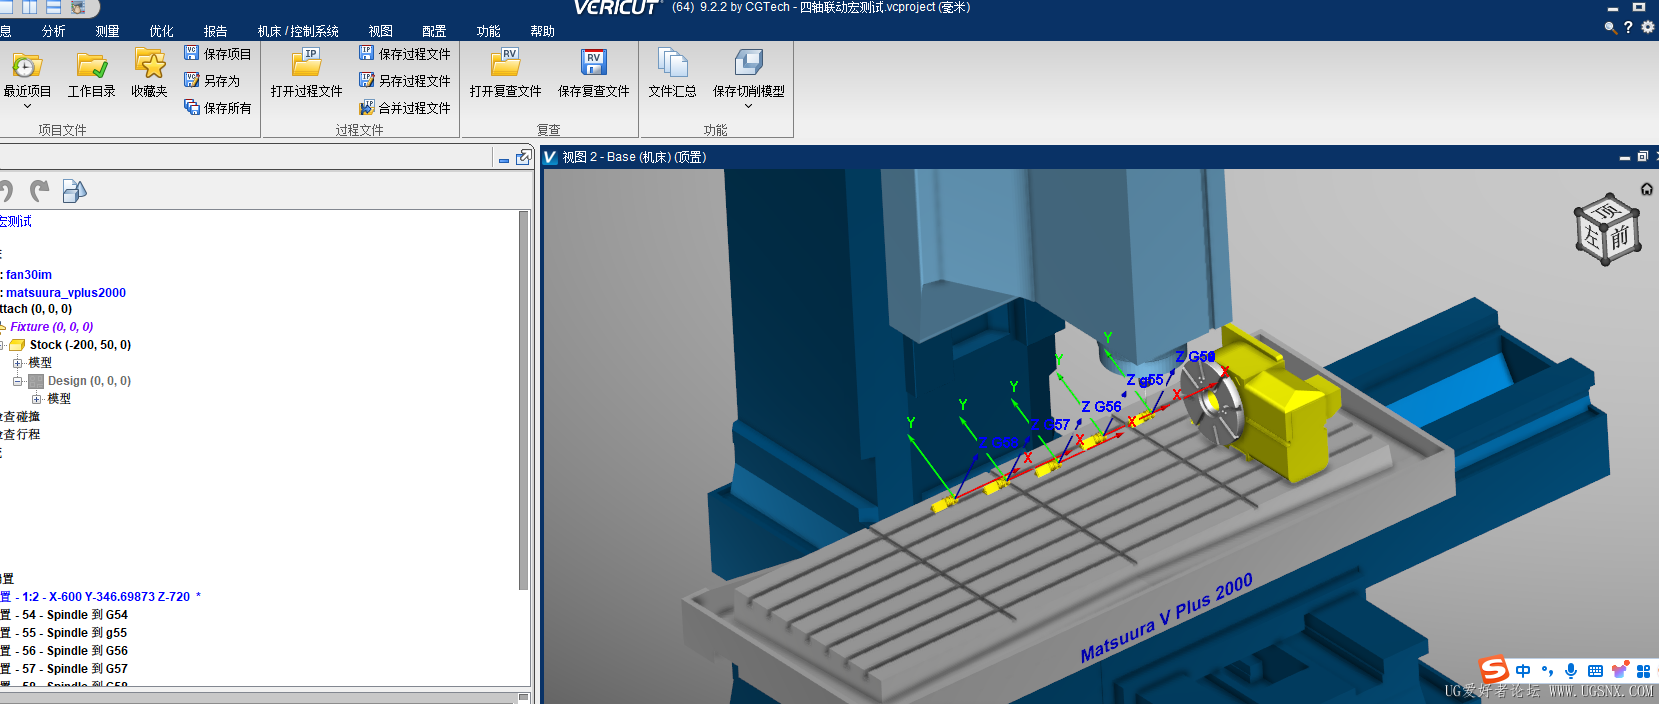Select the 查行程 travel check row
Image resolution: width=1659 pixels, height=704 pixels.
[x=20, y=435]
